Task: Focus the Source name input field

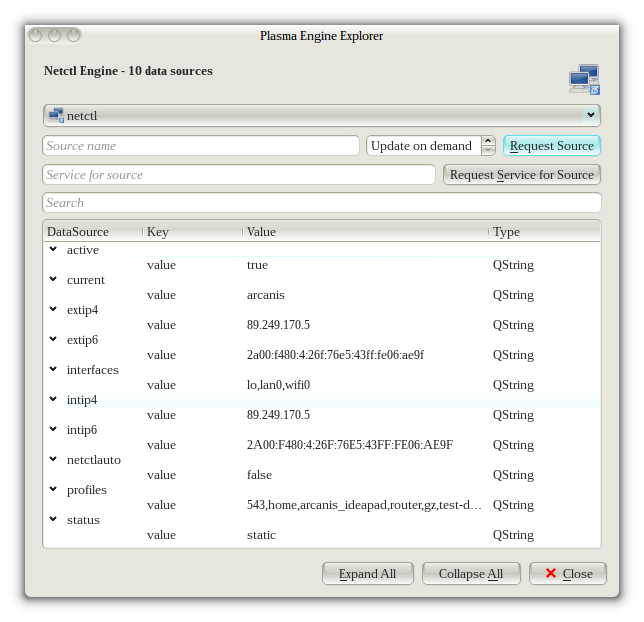Action: pyautogui.click(x=200, y=146)
